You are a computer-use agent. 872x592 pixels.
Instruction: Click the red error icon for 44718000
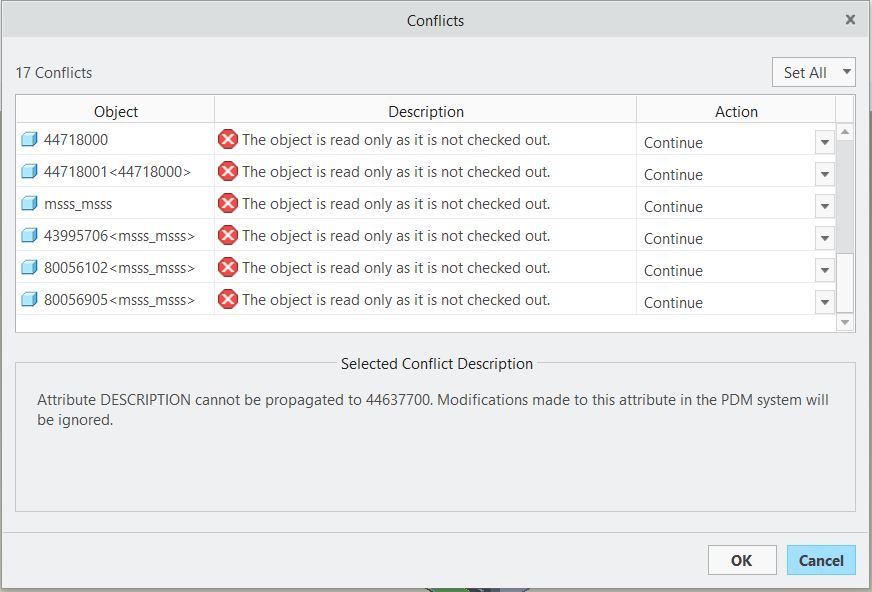click(228, 140)
